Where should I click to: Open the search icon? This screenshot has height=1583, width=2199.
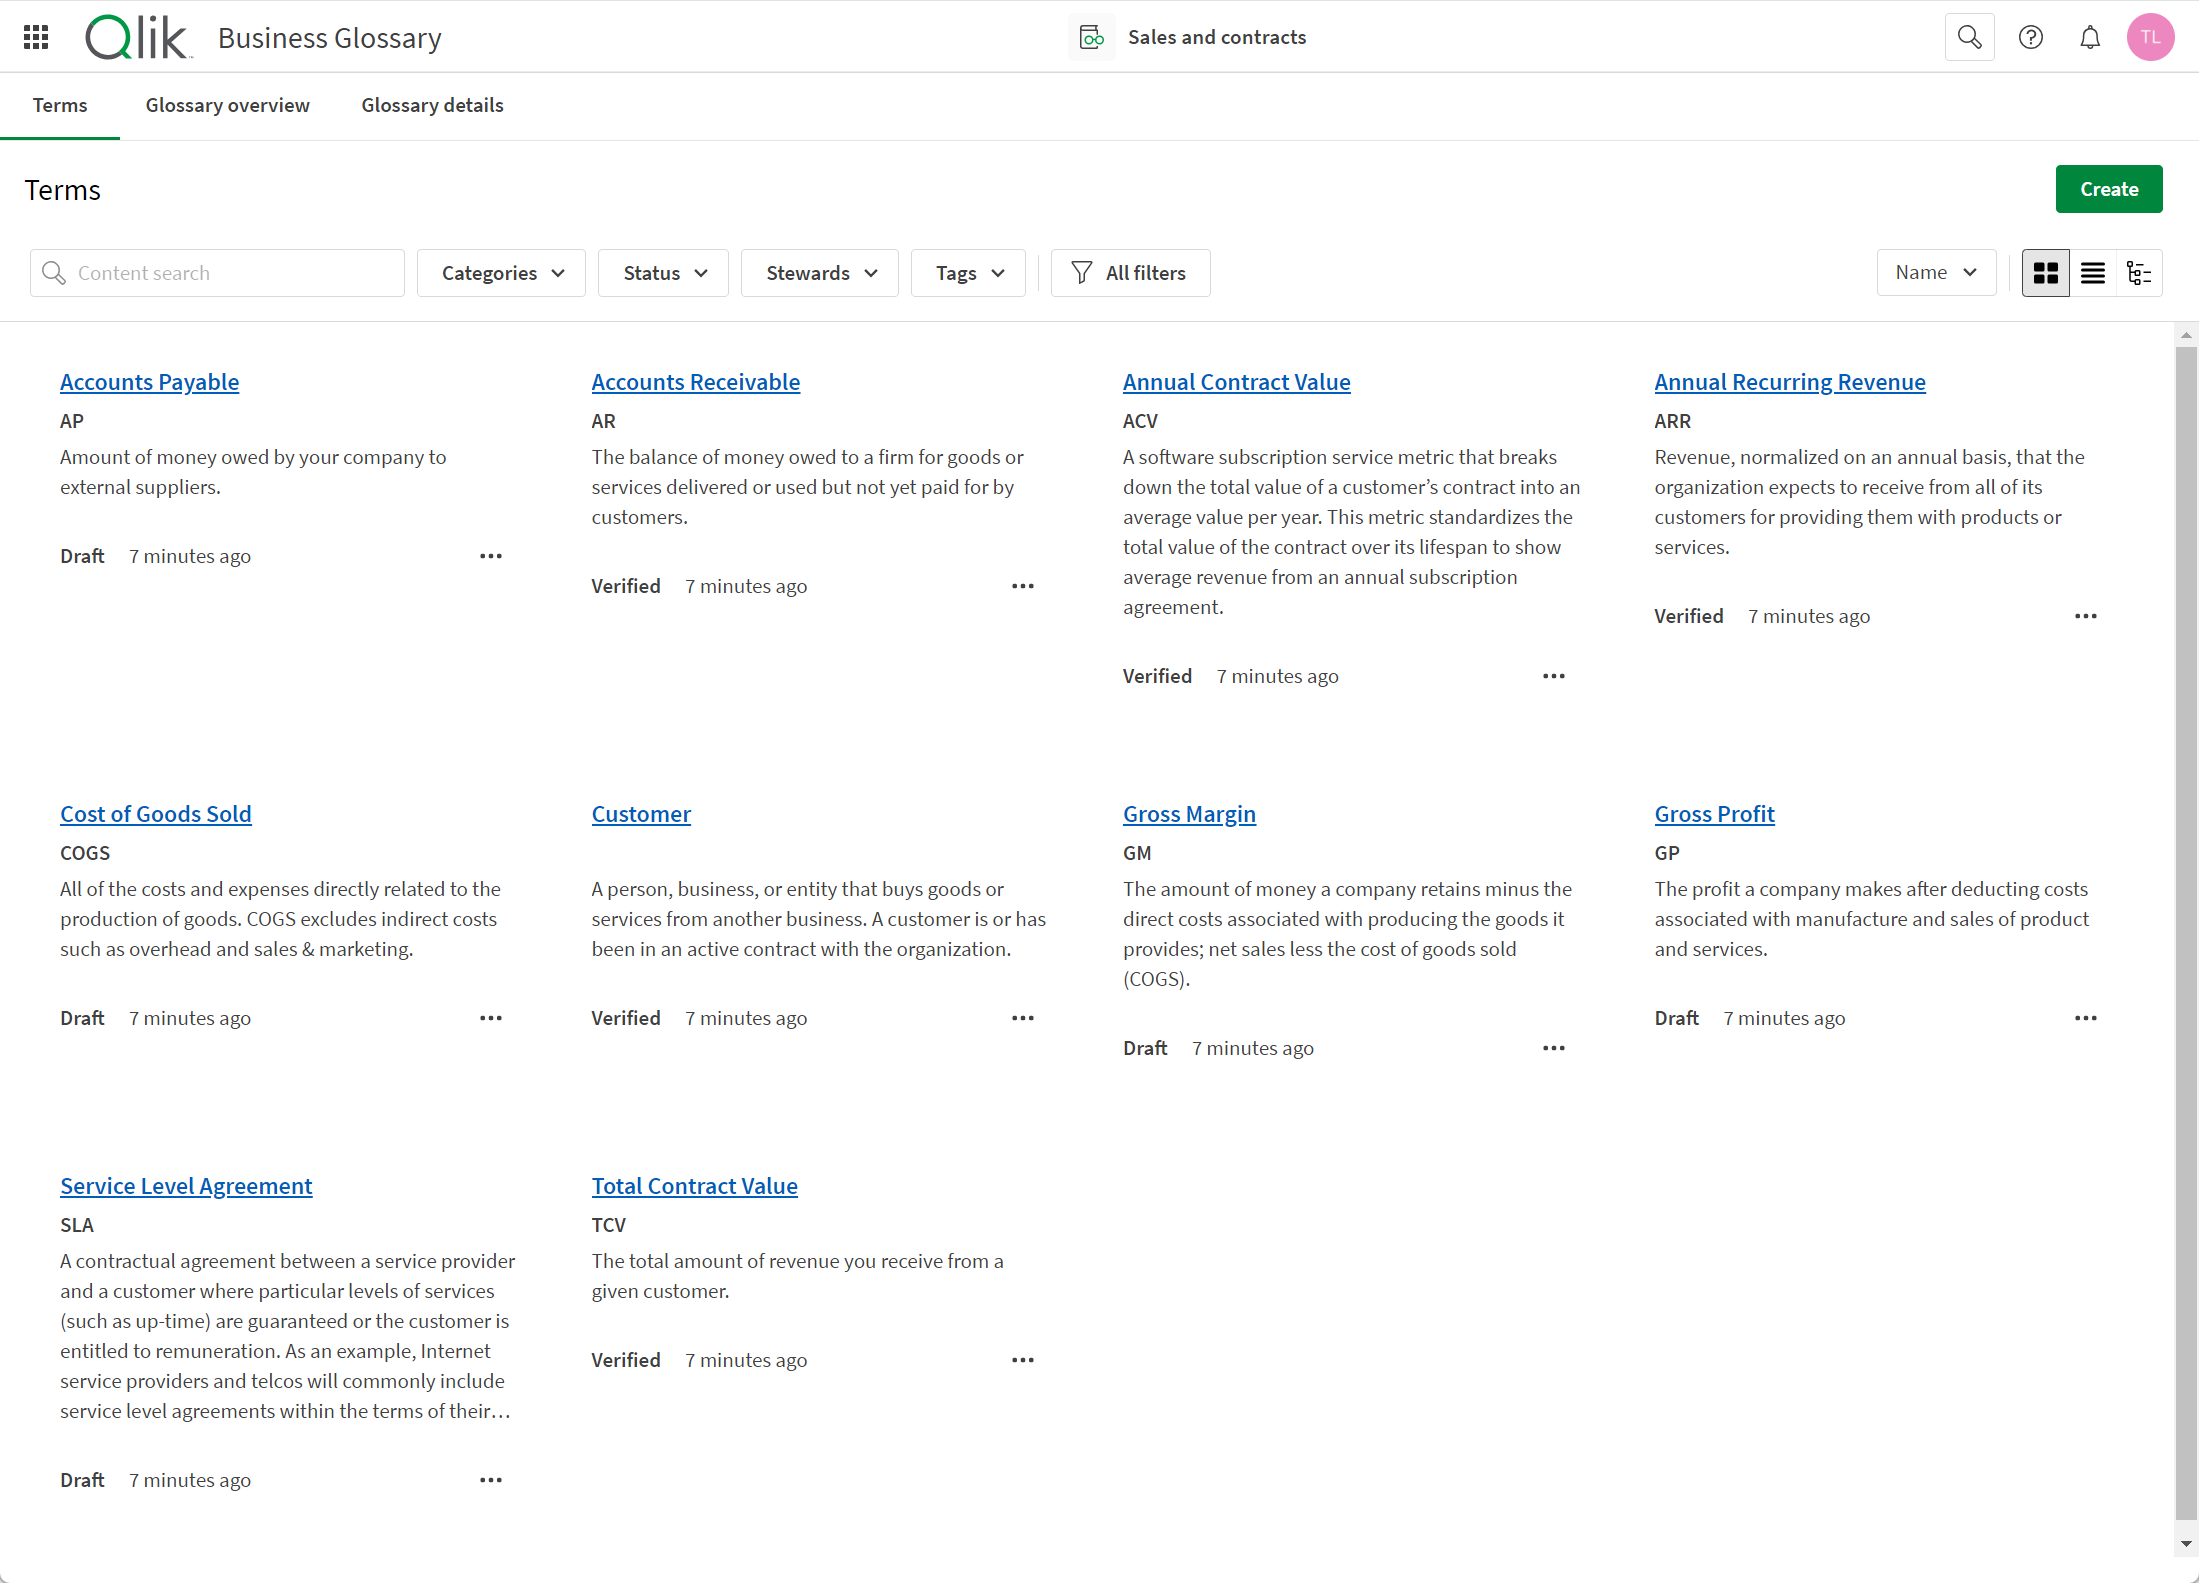point(1972,36)
